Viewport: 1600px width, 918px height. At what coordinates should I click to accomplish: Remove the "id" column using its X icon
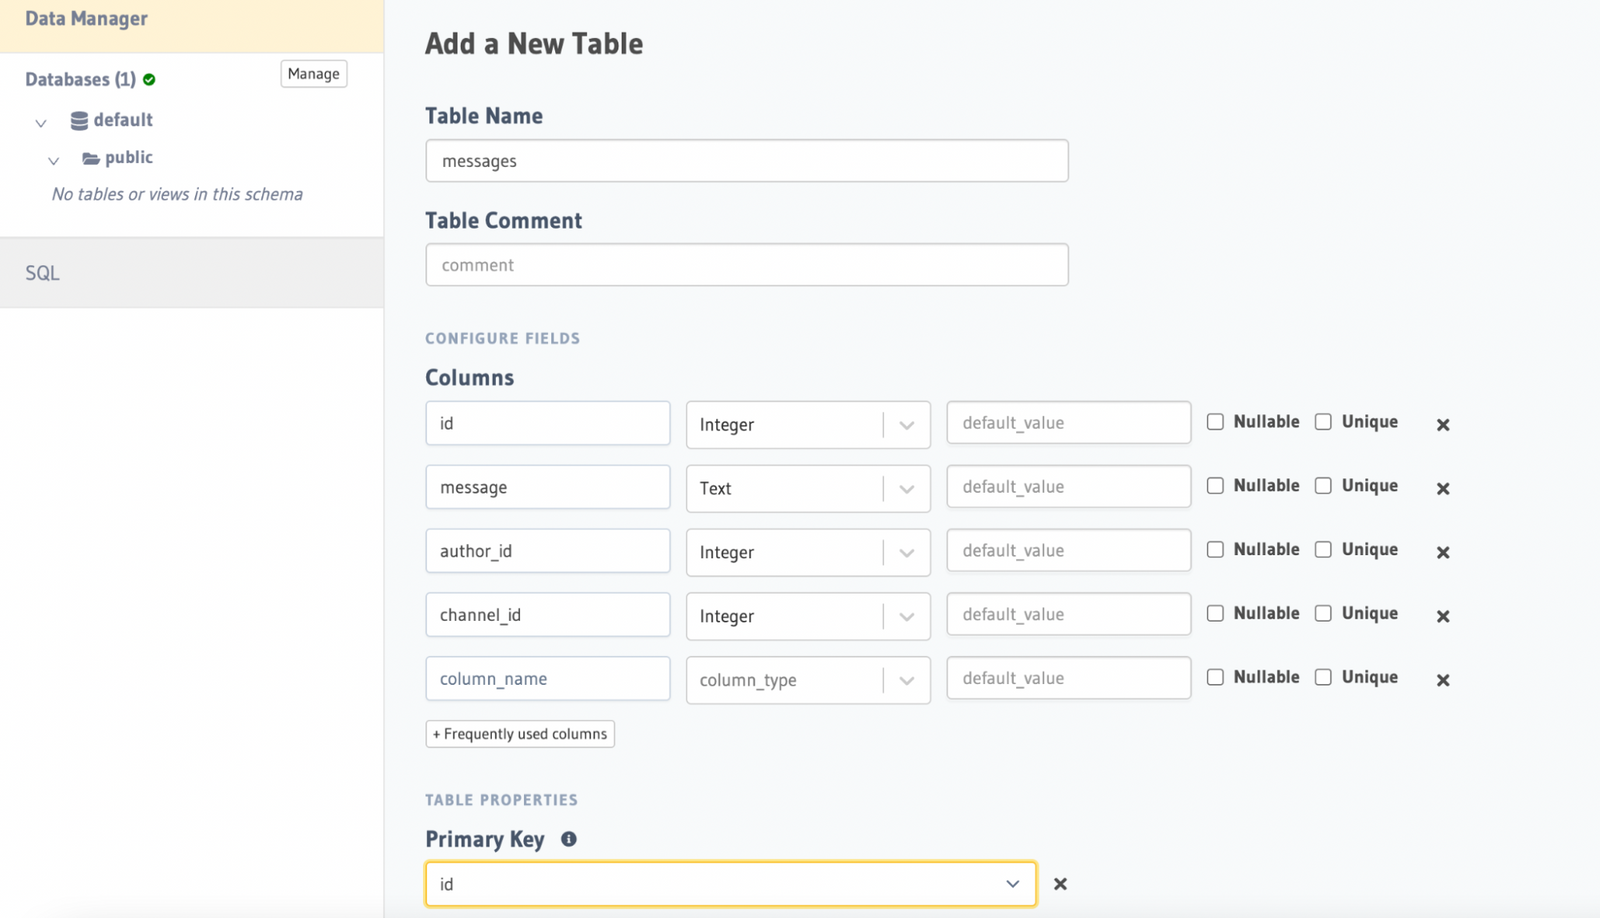(1443, 424)
